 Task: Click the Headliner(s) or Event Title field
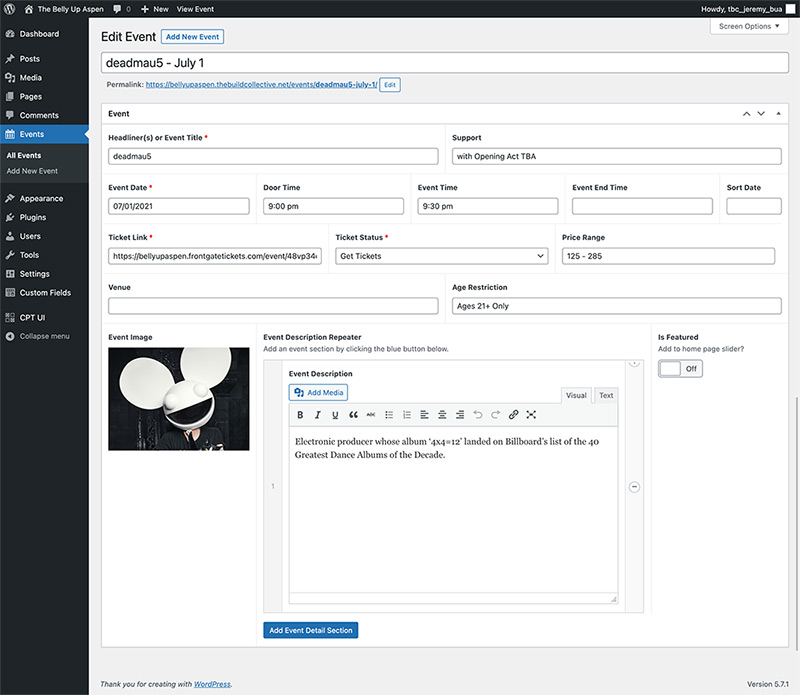[273, 156]
